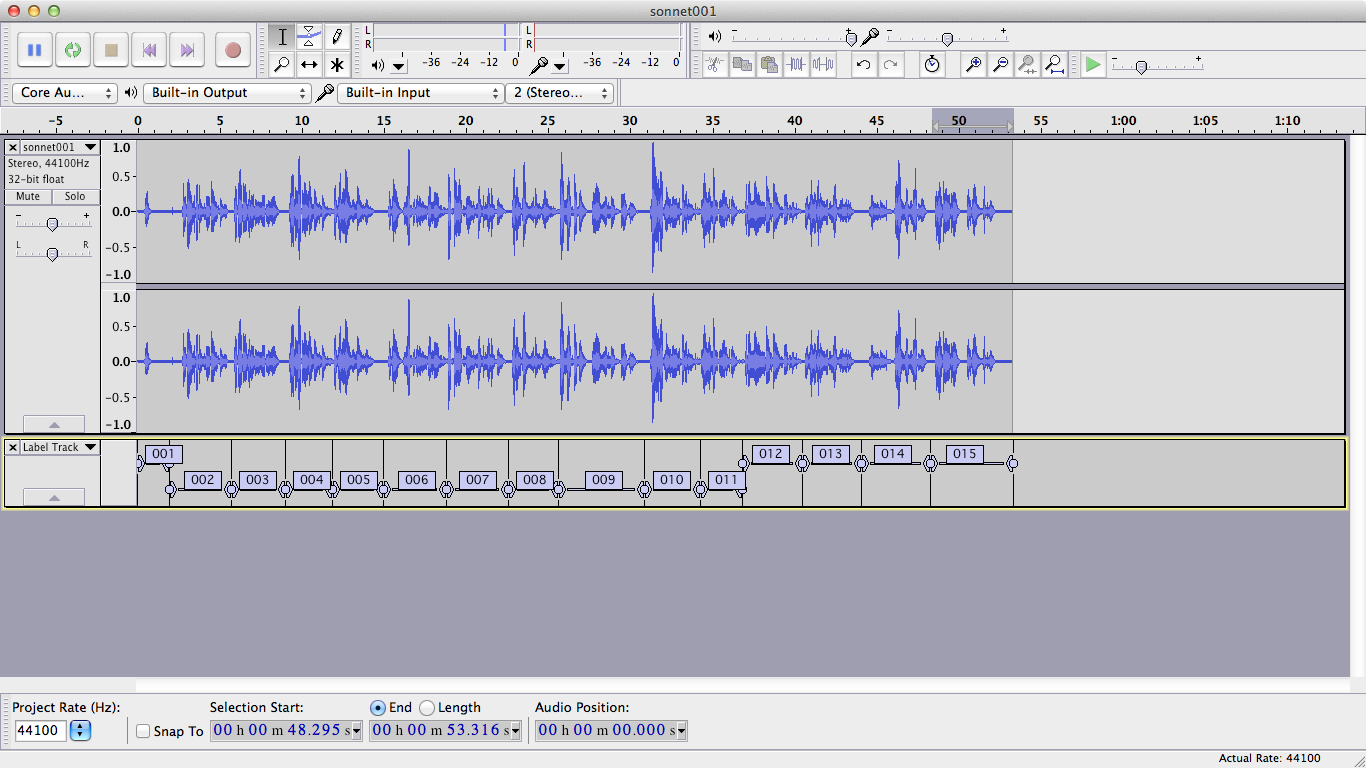Open the 2 (Stereo) channels dropdown
Screen dimensions: 1366x768
pos(559,92)
